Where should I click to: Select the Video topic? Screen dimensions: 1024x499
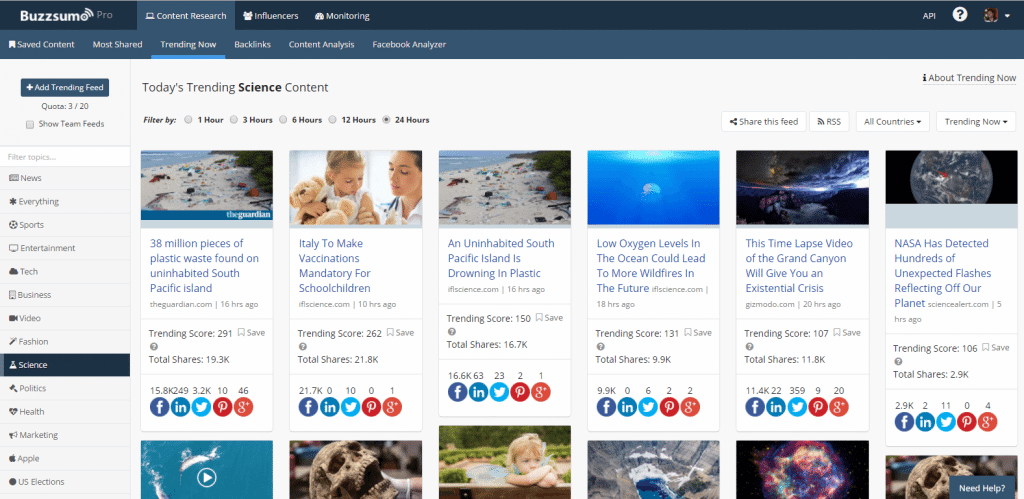(x=65, y=318)
